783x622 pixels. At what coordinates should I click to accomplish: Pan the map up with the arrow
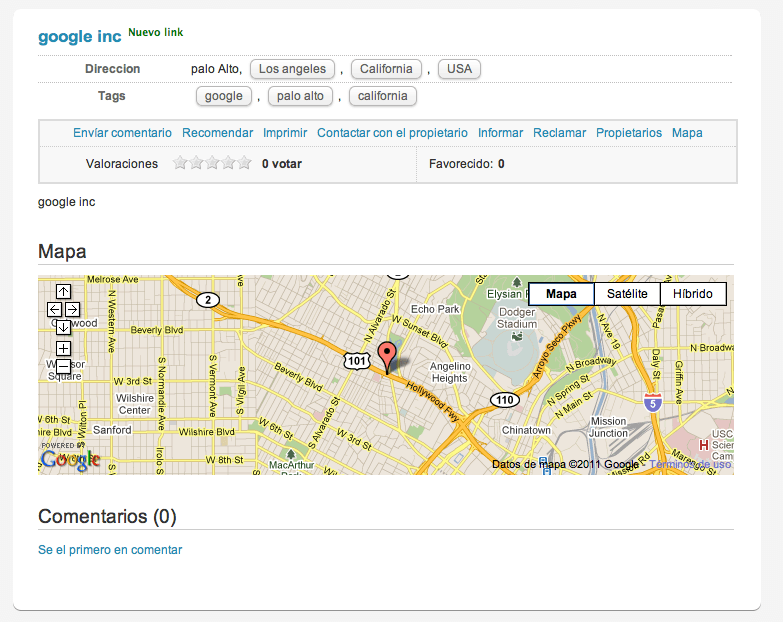coord(63,292)
